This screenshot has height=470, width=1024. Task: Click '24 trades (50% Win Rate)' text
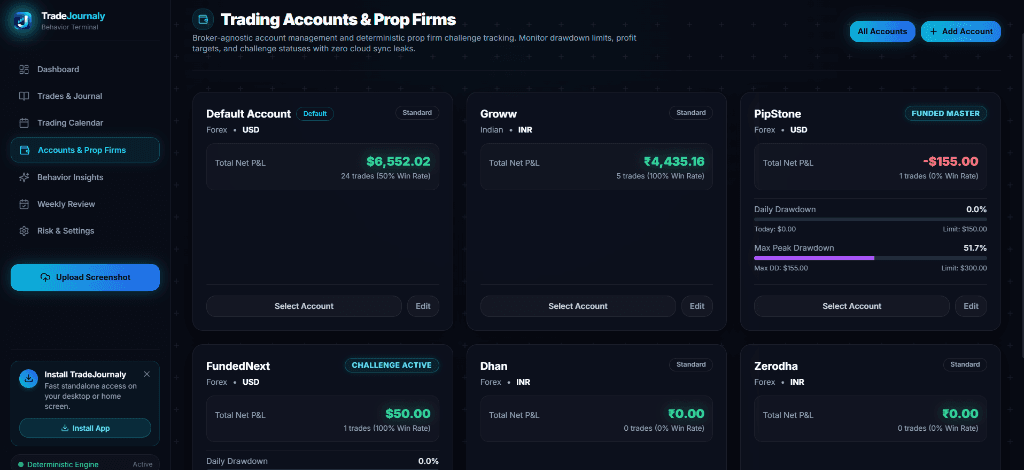click(x=386, y=176)
